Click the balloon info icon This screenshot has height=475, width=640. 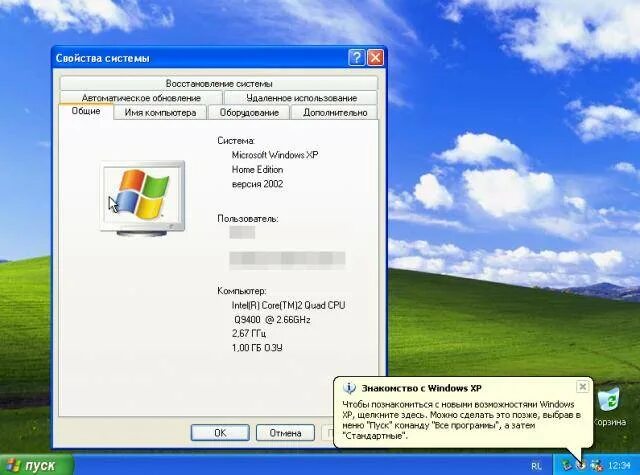pos(349,388)
